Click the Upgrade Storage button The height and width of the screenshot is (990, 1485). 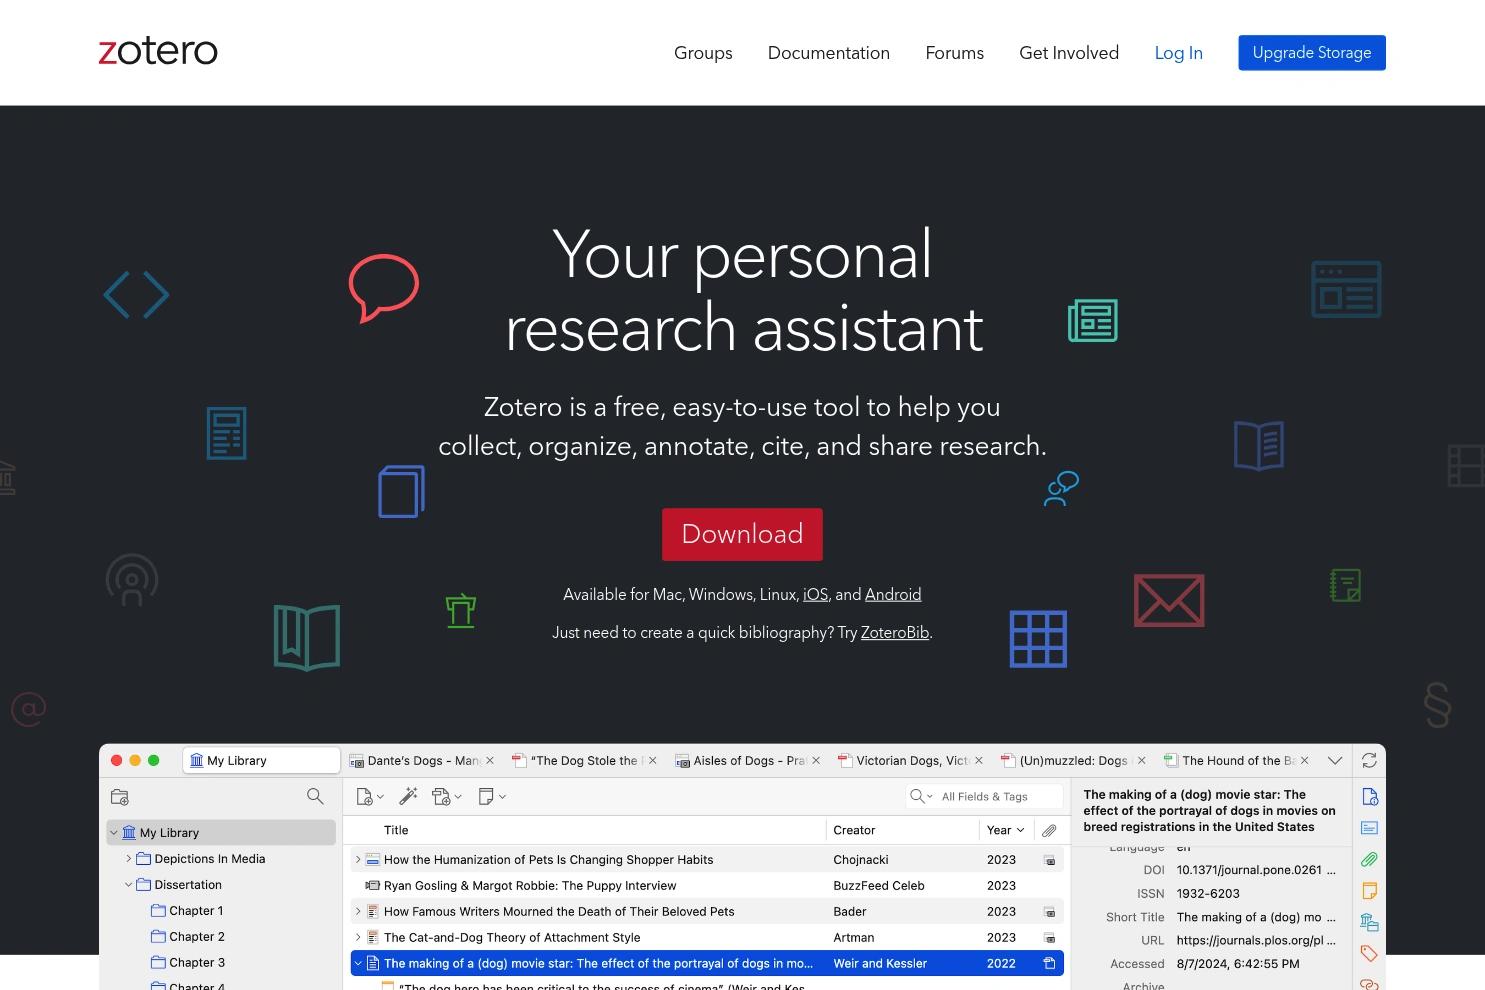[1312, 53]
